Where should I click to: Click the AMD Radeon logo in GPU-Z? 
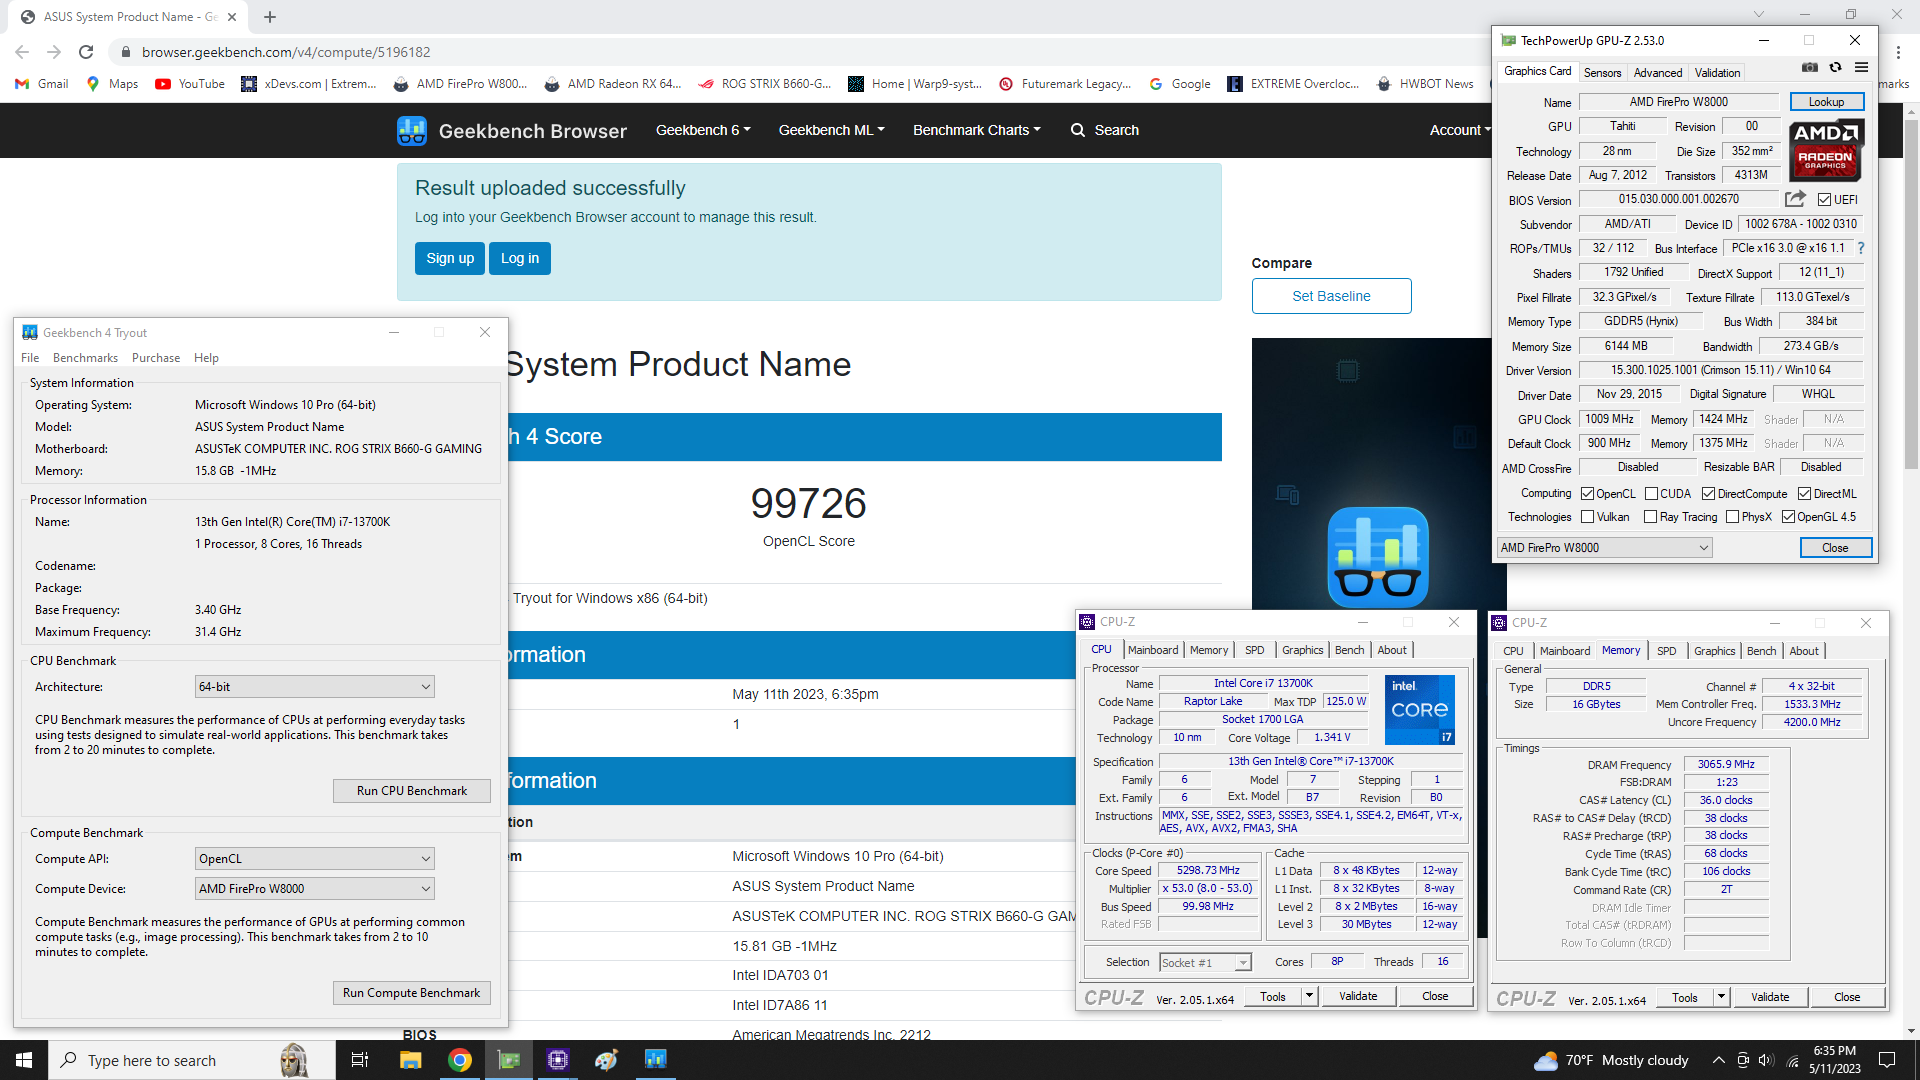pos(1826,150)
